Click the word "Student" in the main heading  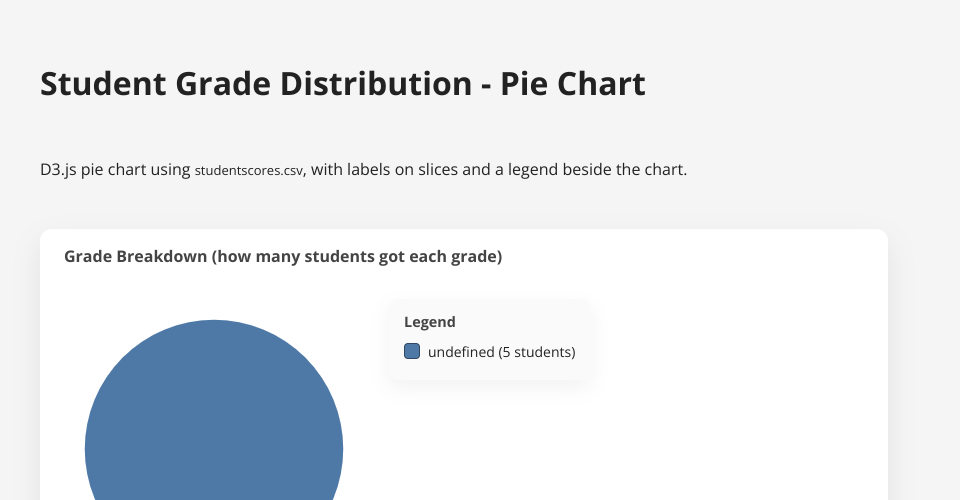[102, 84]
